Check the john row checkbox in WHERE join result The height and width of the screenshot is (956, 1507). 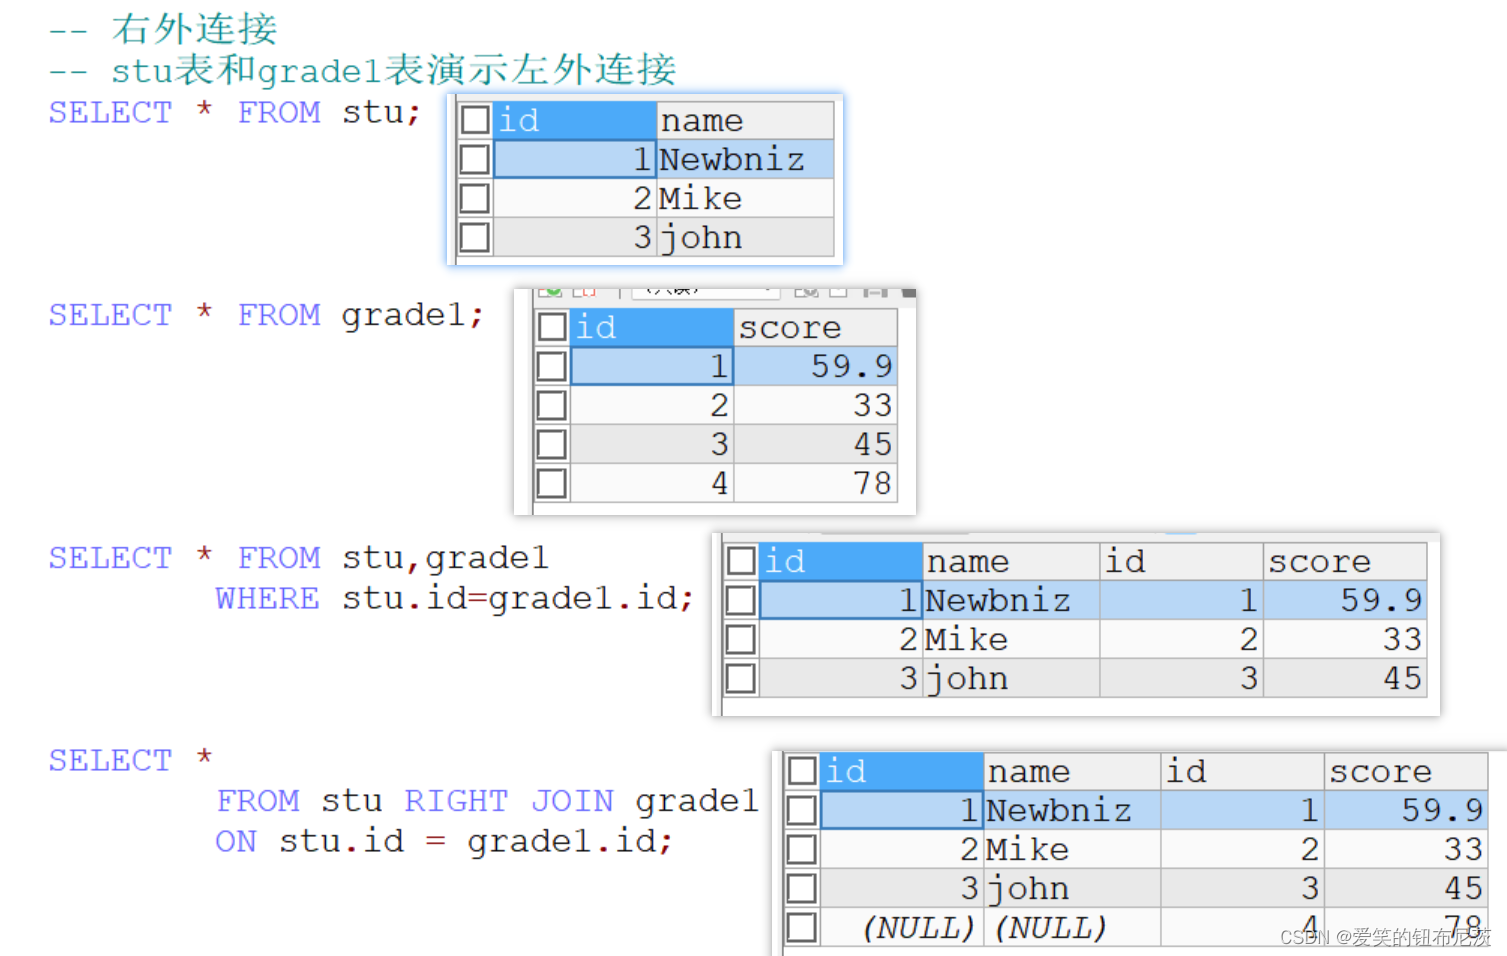click(741, 678)
